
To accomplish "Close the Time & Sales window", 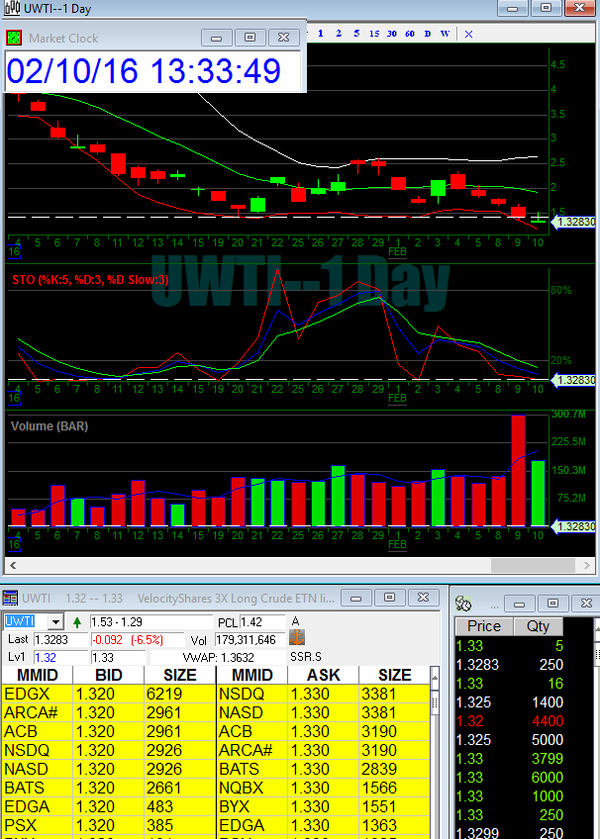I will tap(586, 604).
